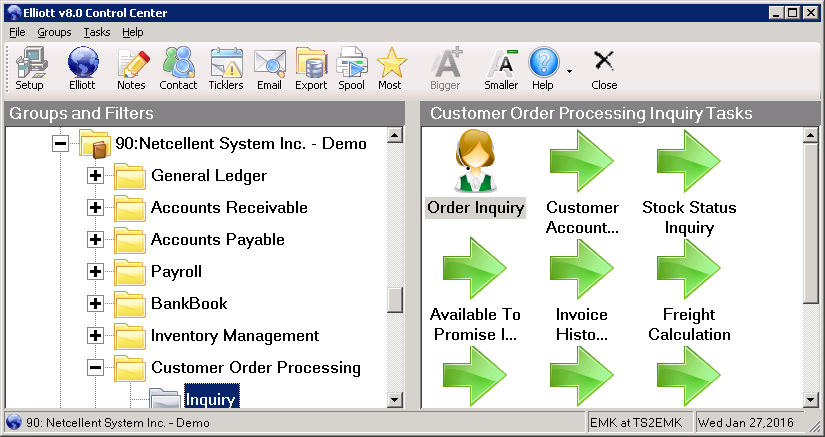
Task: Click '90: Netcellent System Inc. - Demo' status text
Action: 117,423
